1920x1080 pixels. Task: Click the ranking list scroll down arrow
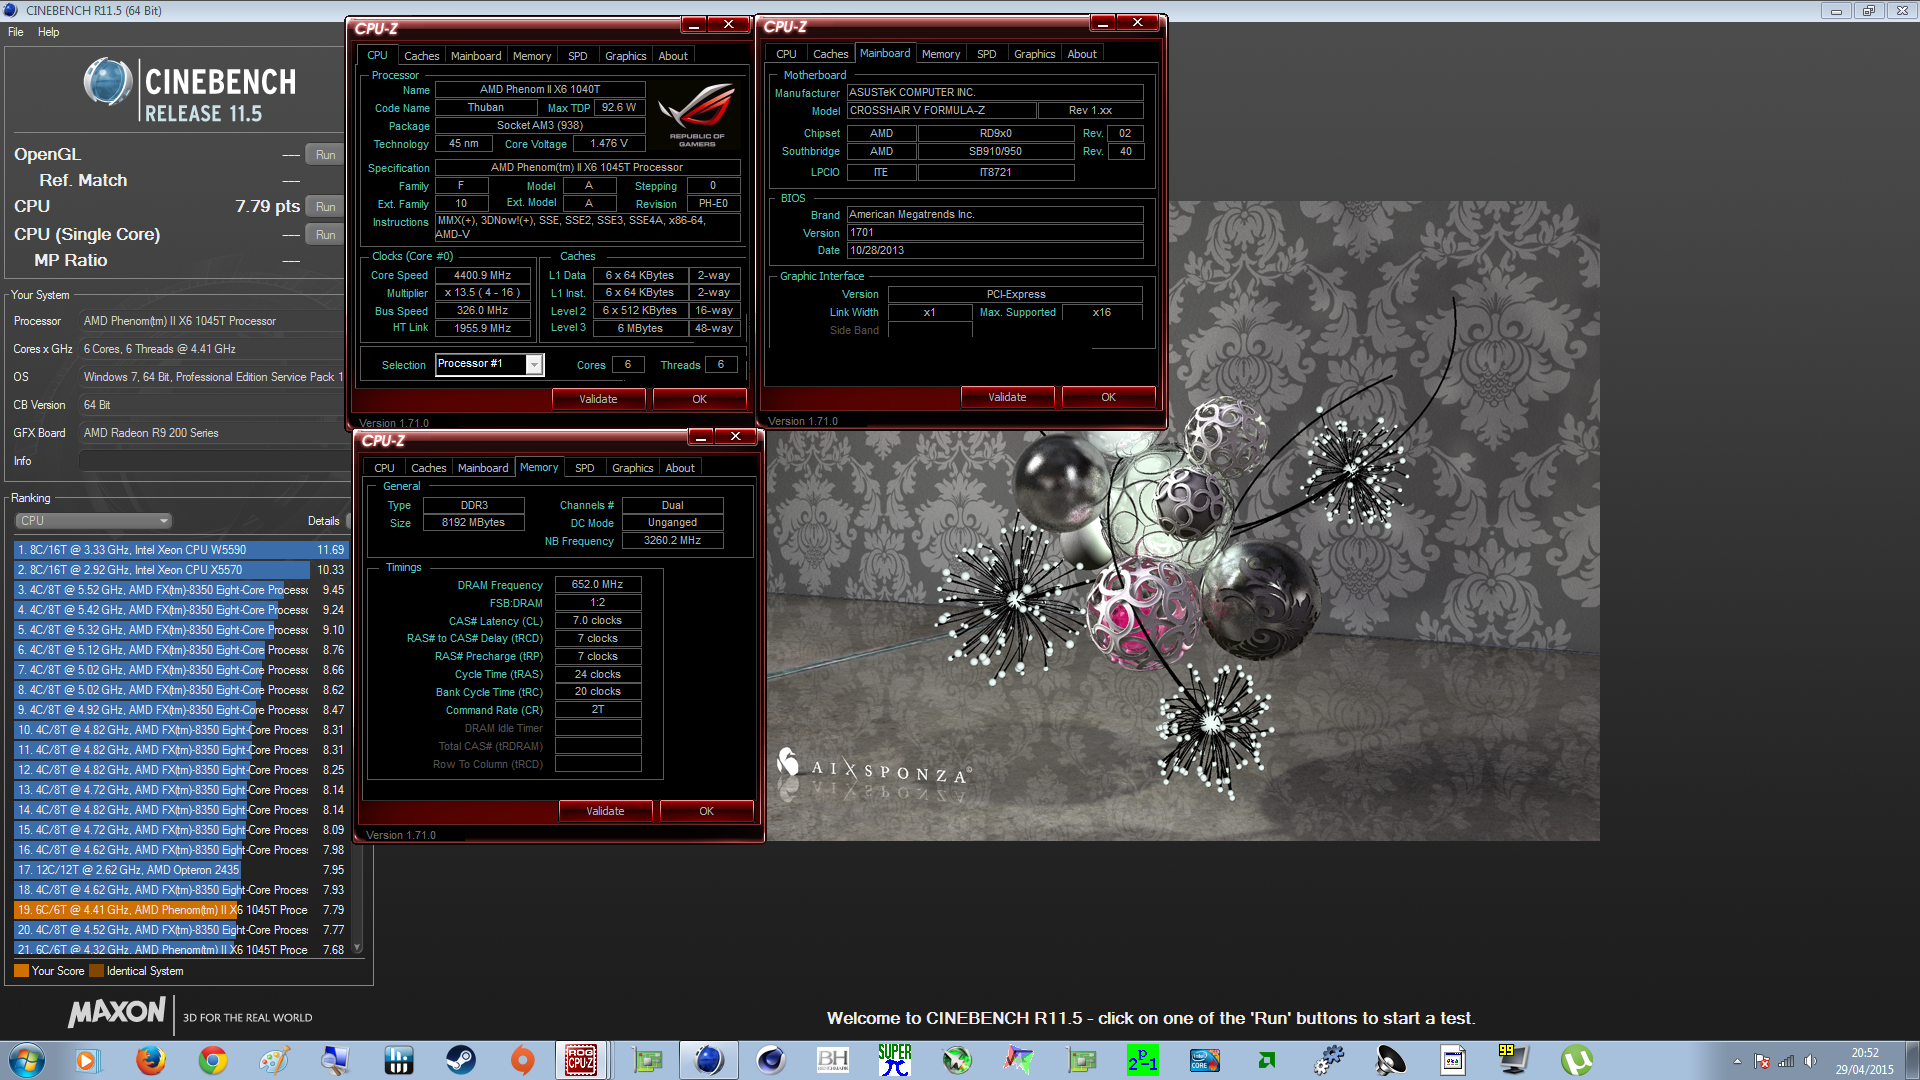357,947
